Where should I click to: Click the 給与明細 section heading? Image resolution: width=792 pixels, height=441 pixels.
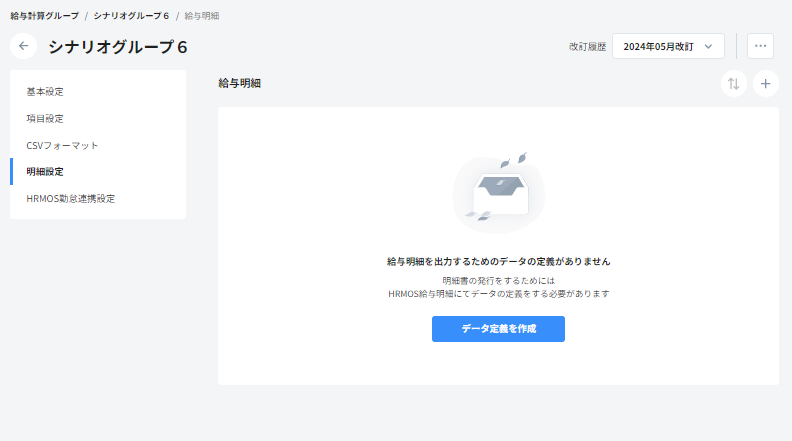tap(239, 84)
